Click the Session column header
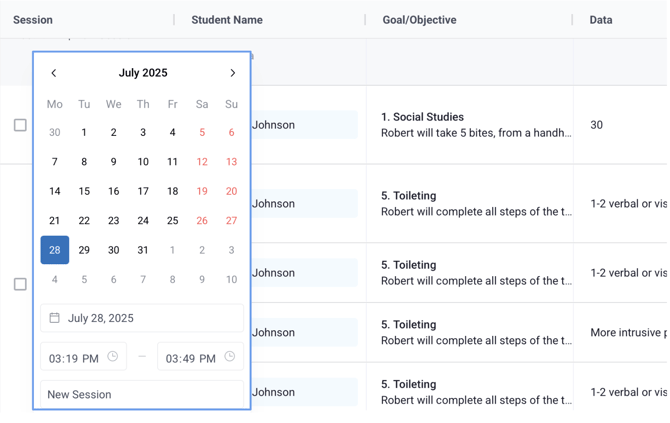This screenshot has height=423, width=670. [x=33, y=20]
